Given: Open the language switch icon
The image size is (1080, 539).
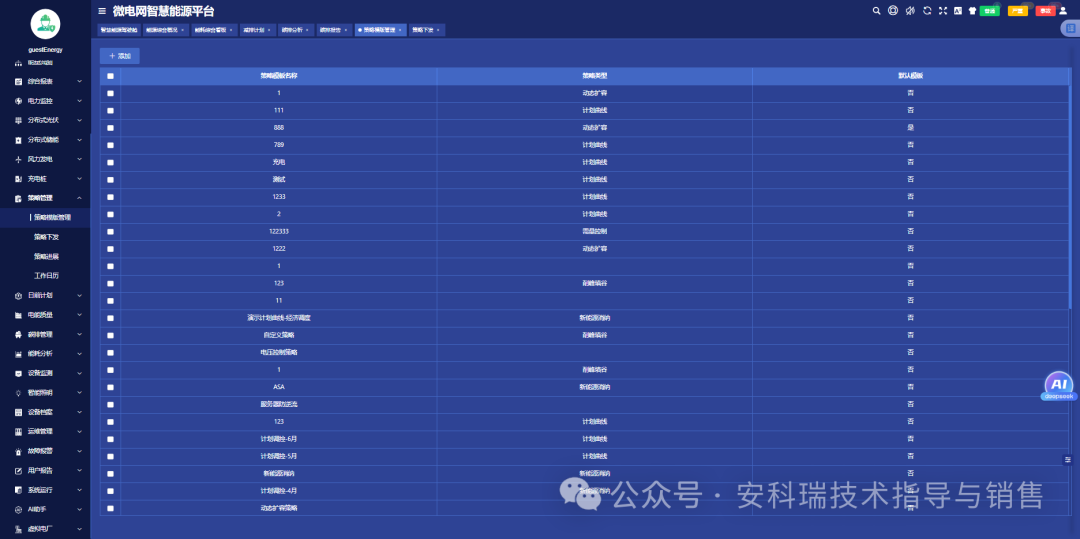Looking at the screenshot, I should [957, 10].
